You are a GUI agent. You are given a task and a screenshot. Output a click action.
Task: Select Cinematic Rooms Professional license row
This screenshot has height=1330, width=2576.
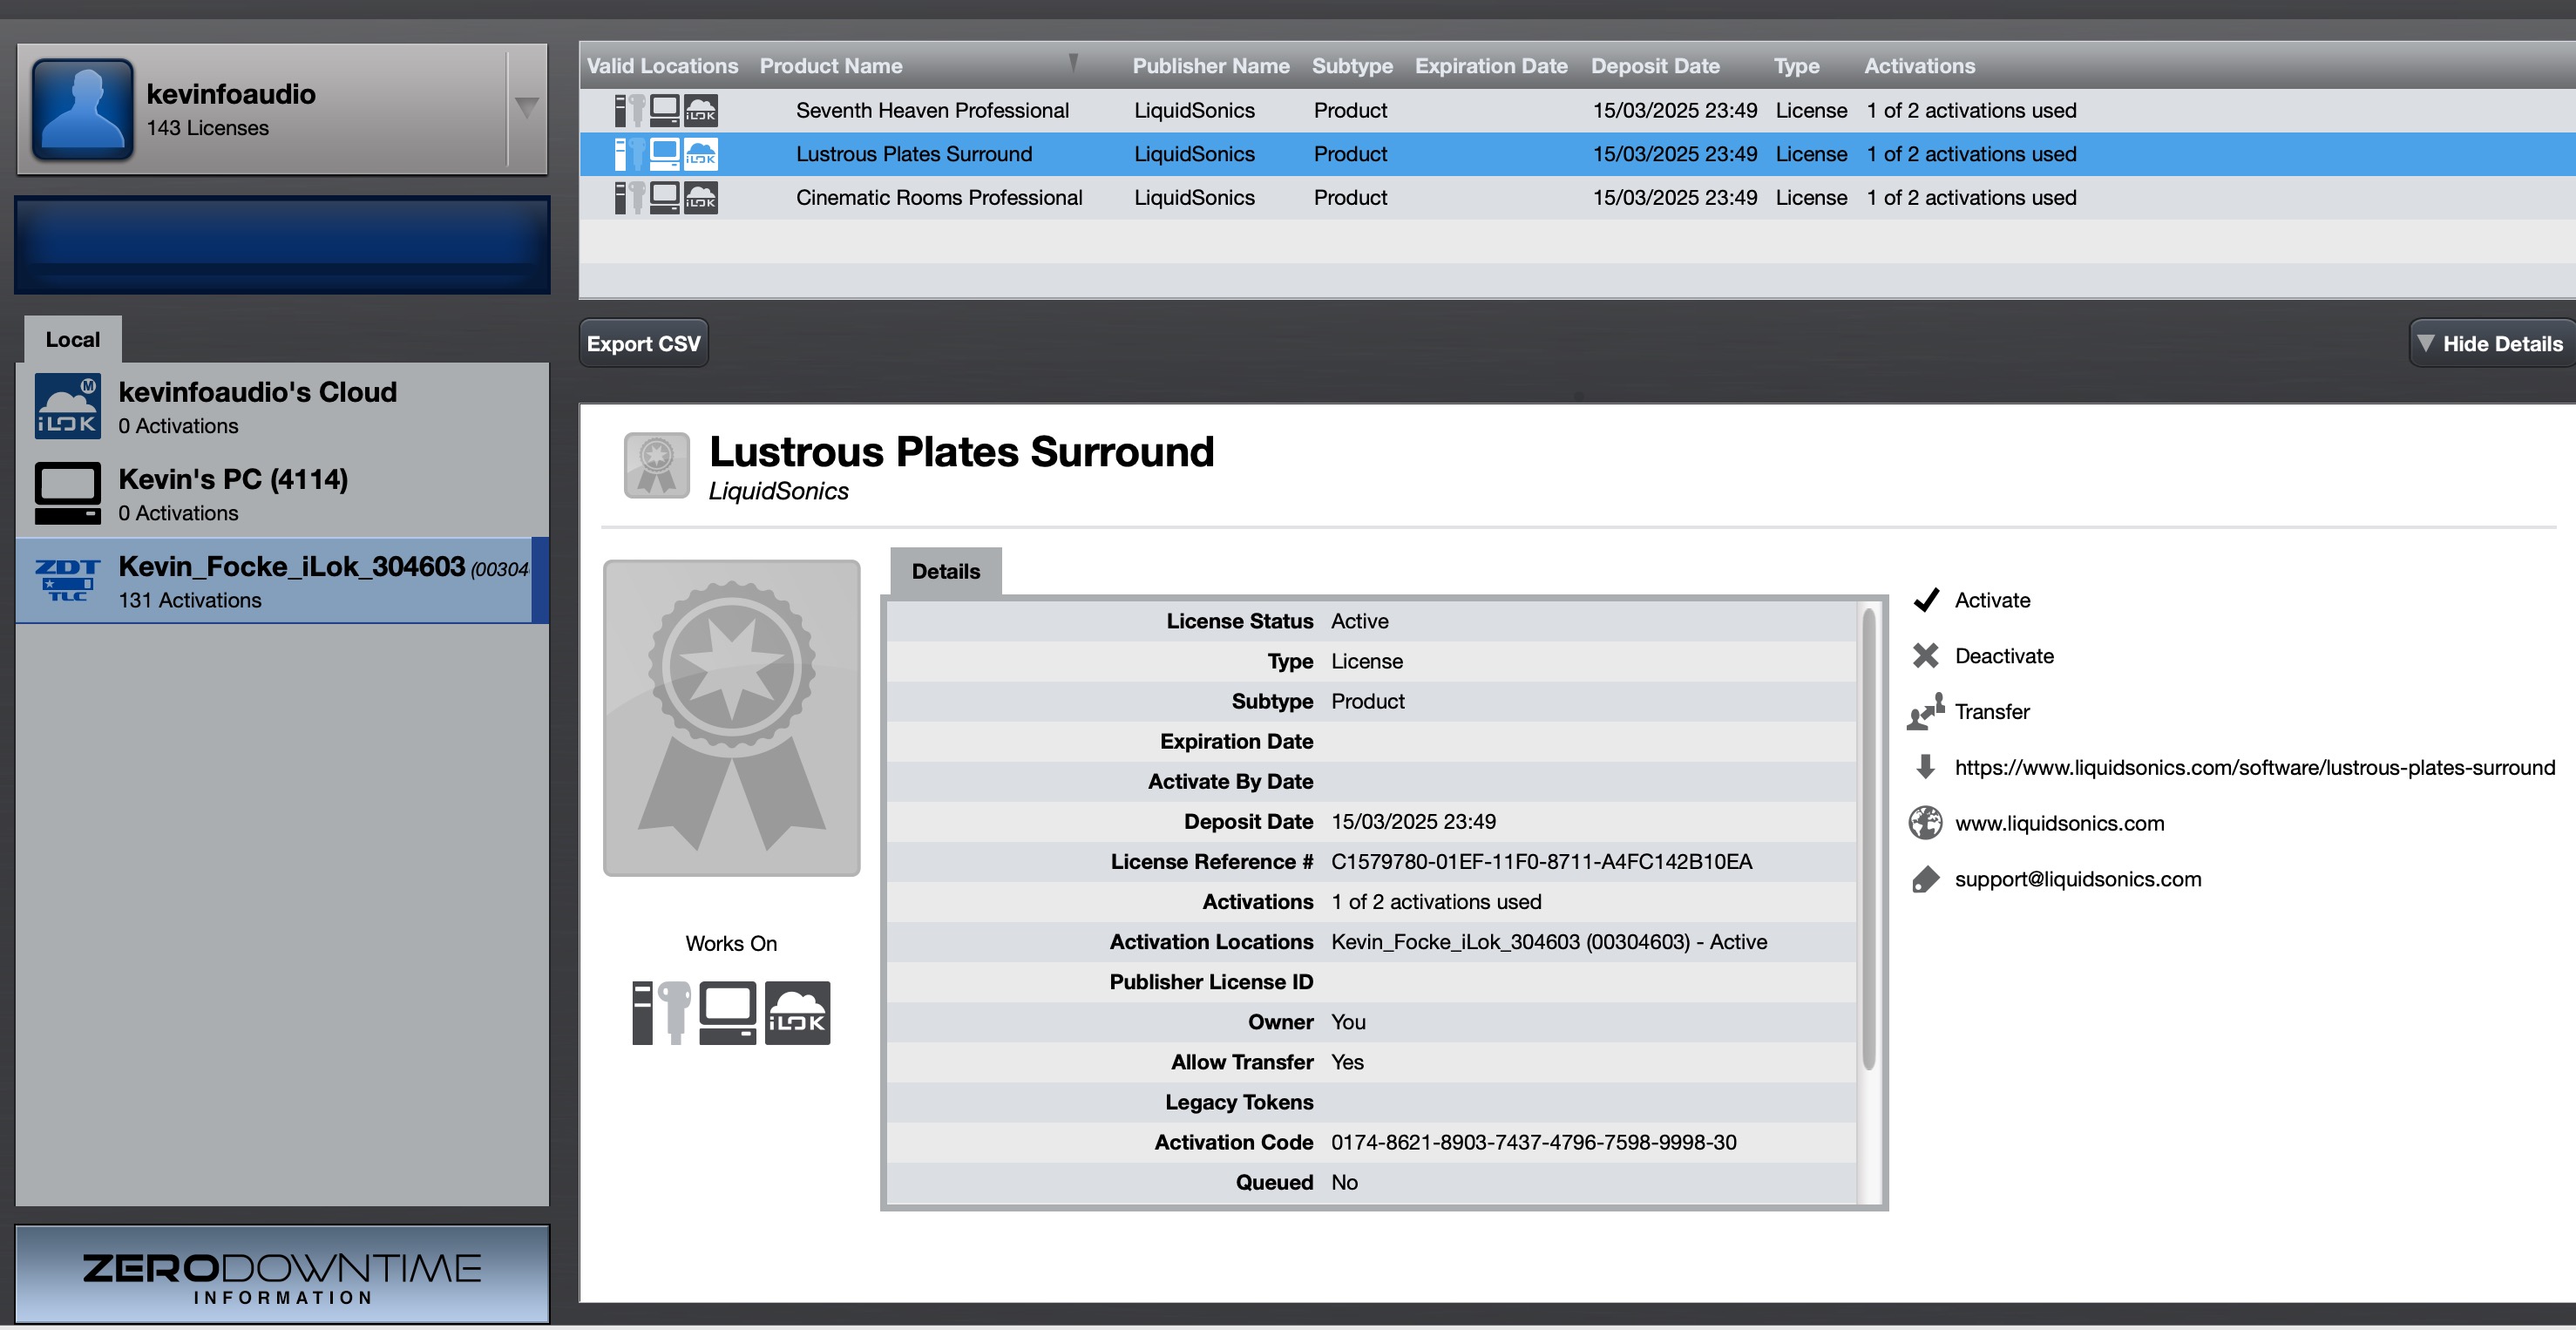[1577, 198]
